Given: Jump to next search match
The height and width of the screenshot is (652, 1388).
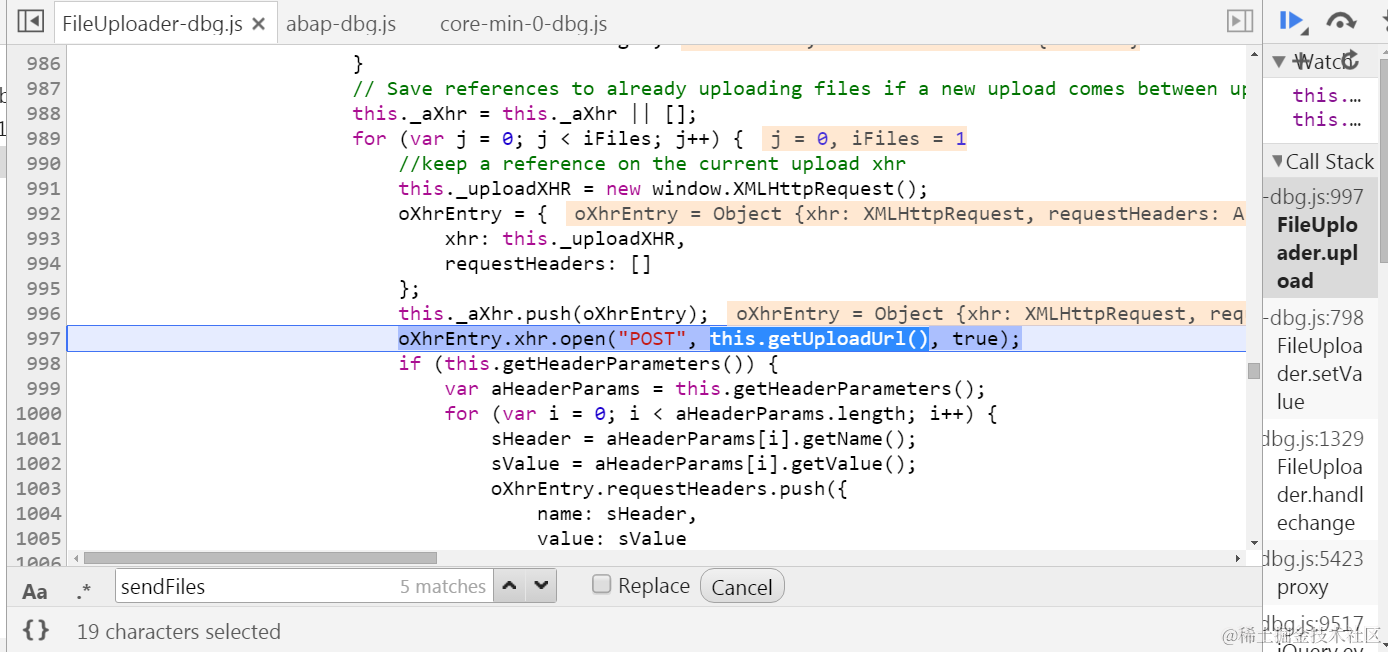Looking at the screenshot, I should coord(541,586).
